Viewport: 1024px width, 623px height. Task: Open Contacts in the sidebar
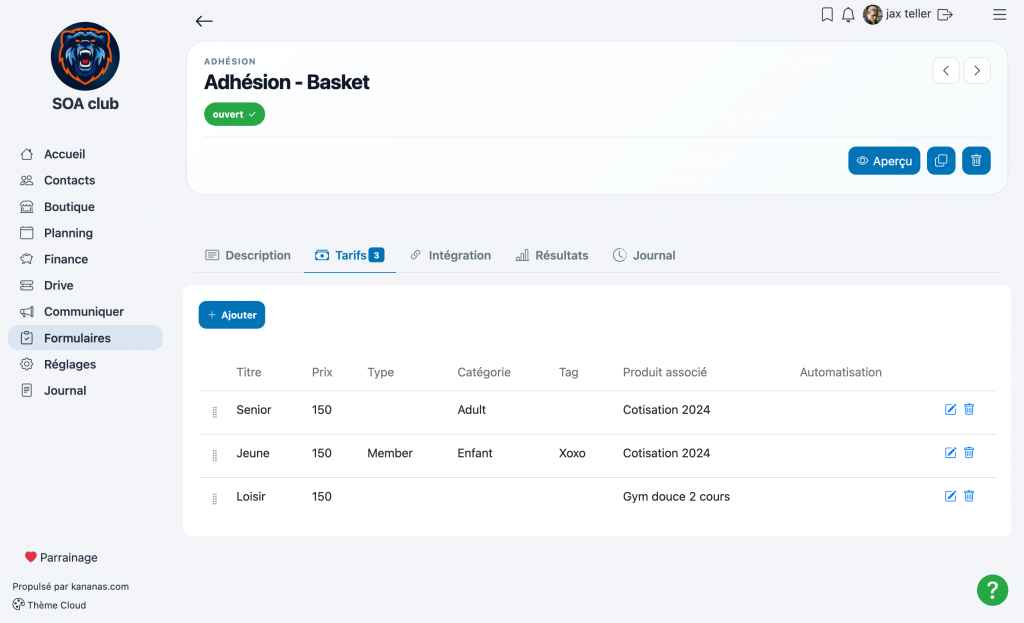[85, 180]
